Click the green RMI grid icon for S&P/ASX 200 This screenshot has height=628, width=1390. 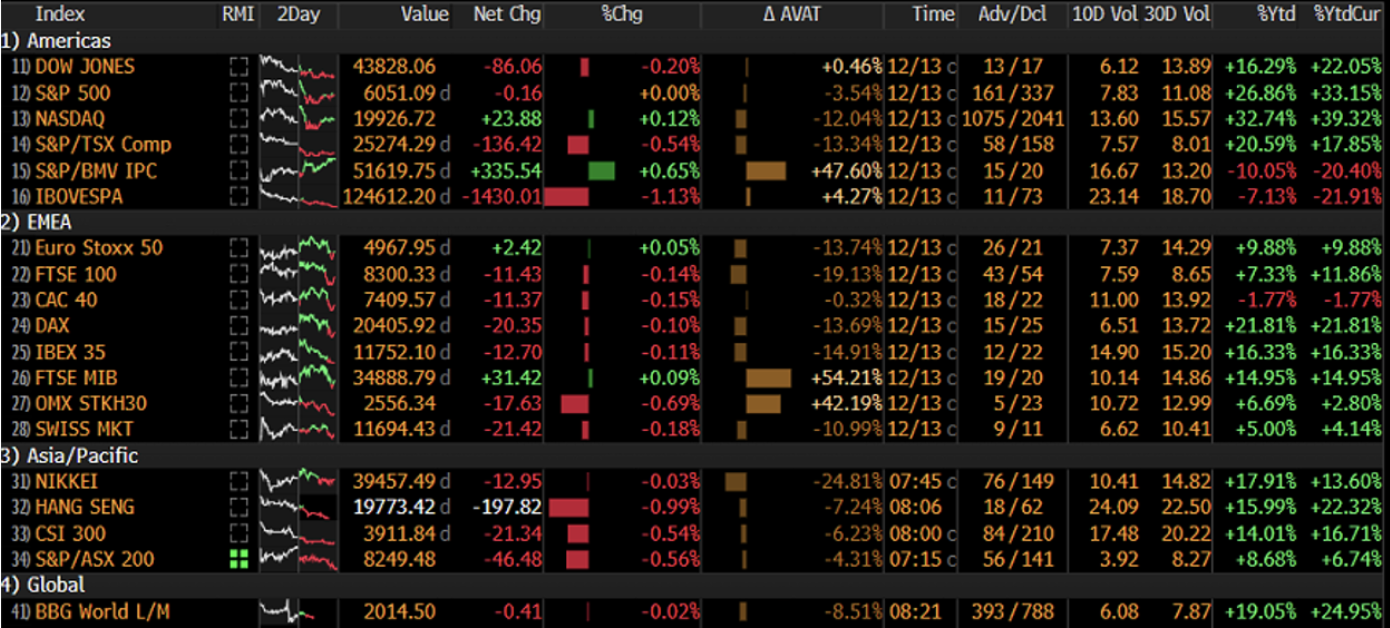coord(237,559)
